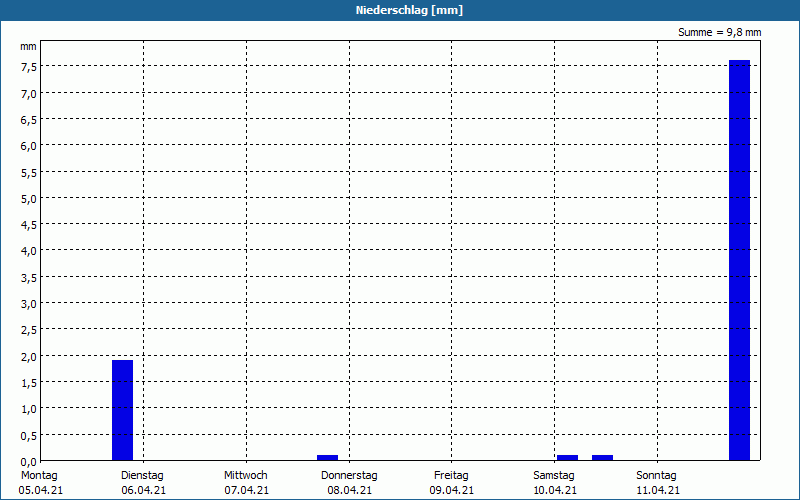This screenshot has height=500, width=800.
Task: Click the Montag axis label
Action: point(39,476)
